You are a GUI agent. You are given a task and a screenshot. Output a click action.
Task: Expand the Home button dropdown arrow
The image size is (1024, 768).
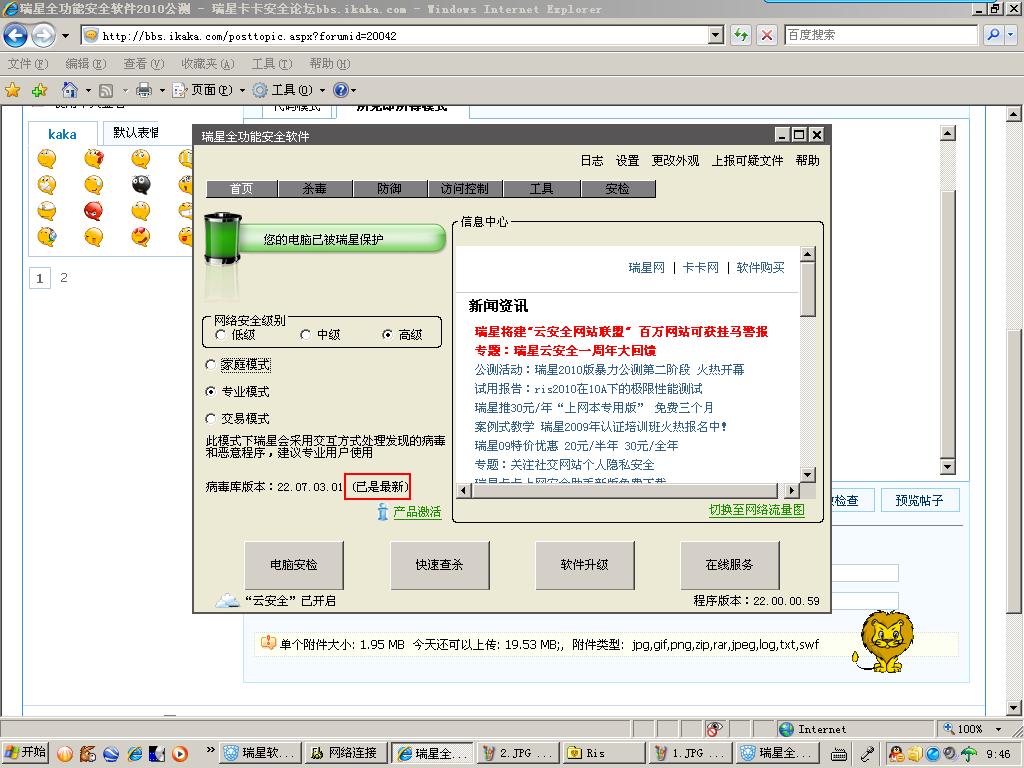tap(88, 90)
